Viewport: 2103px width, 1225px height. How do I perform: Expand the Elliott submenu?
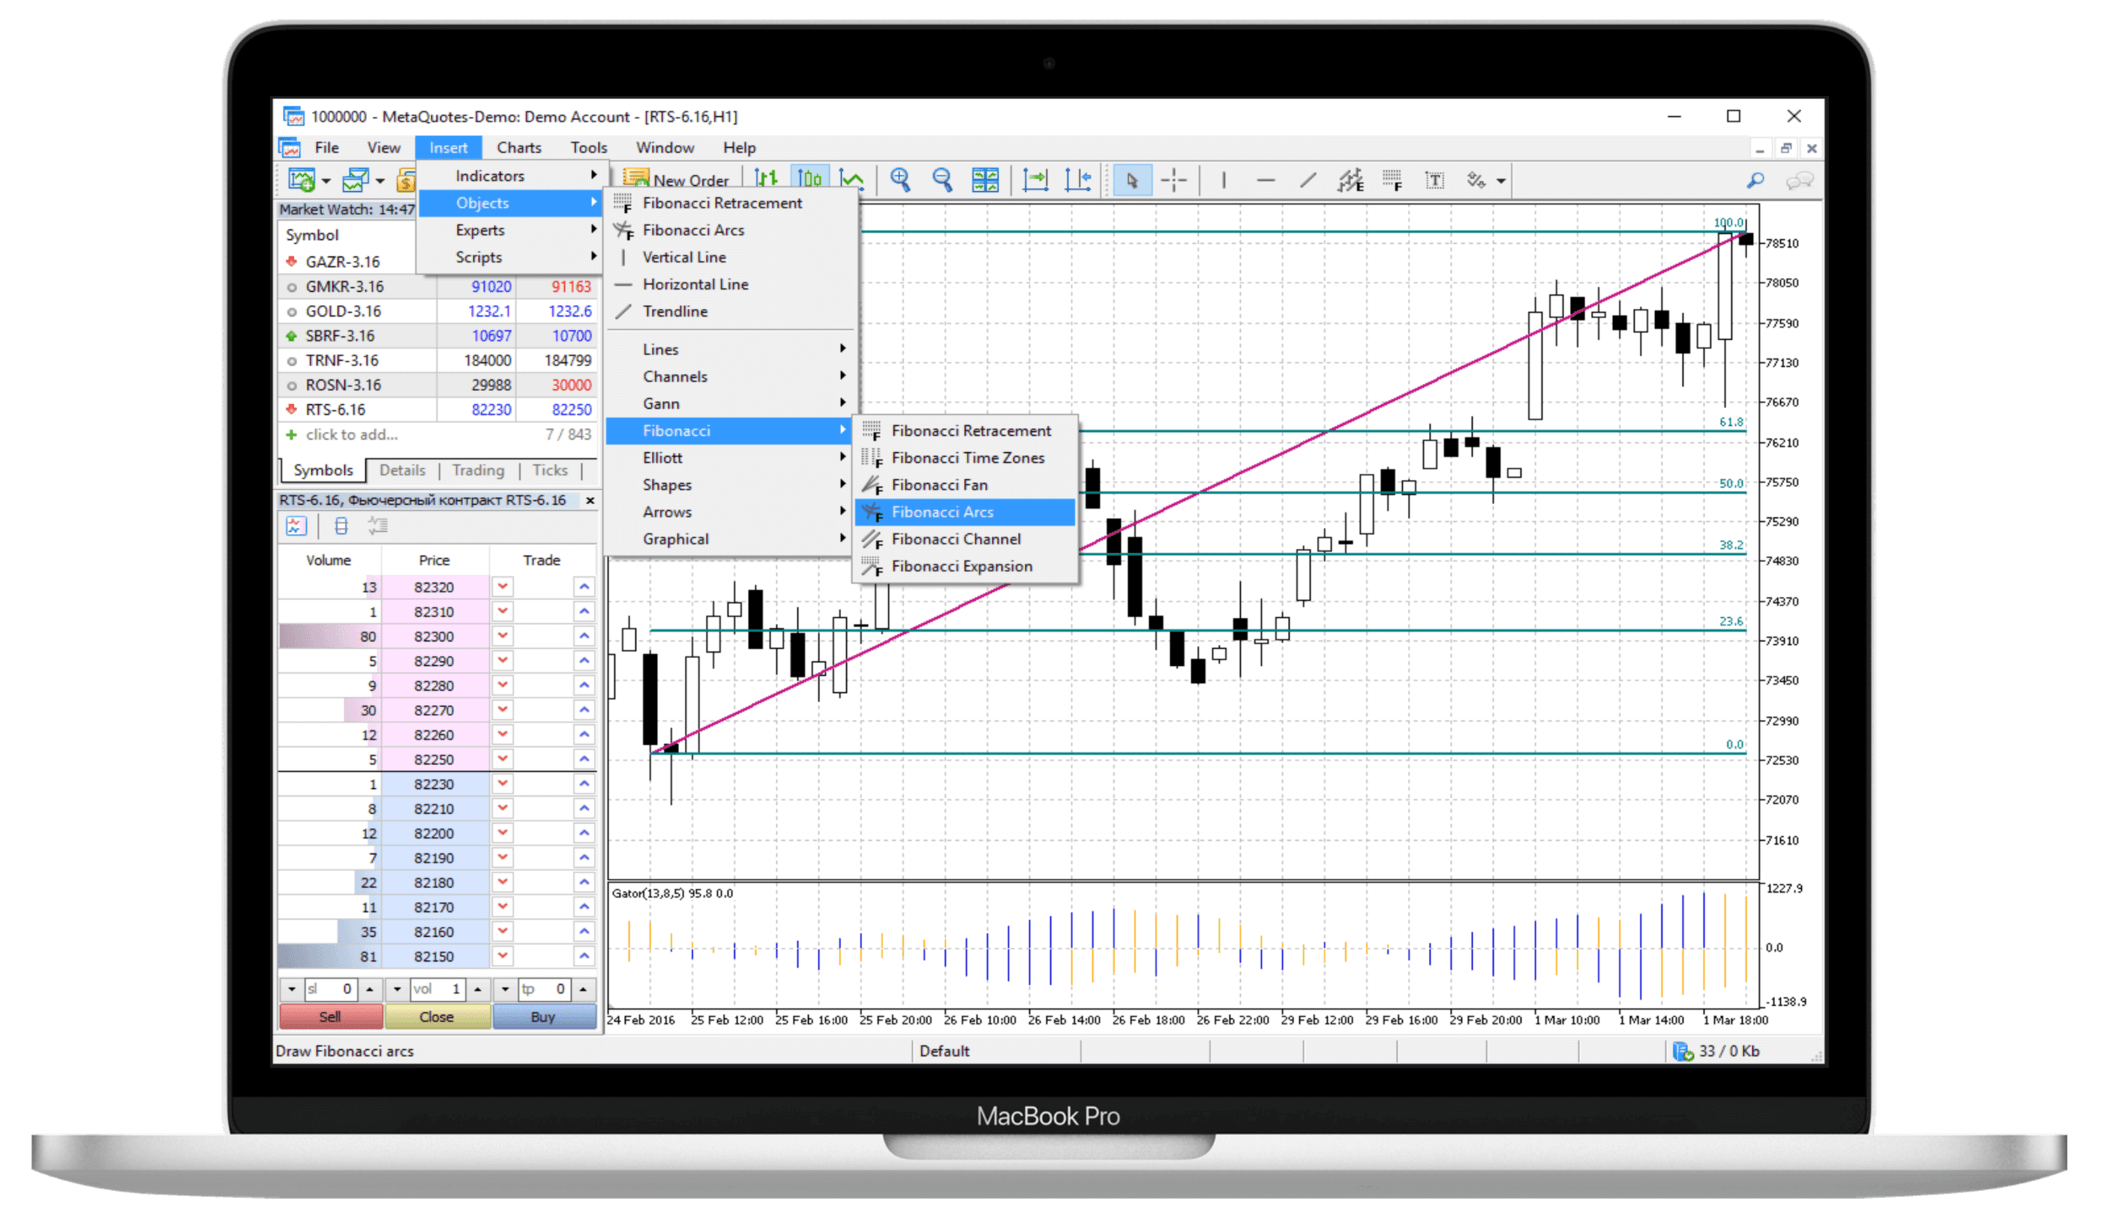tap(732, 457)
